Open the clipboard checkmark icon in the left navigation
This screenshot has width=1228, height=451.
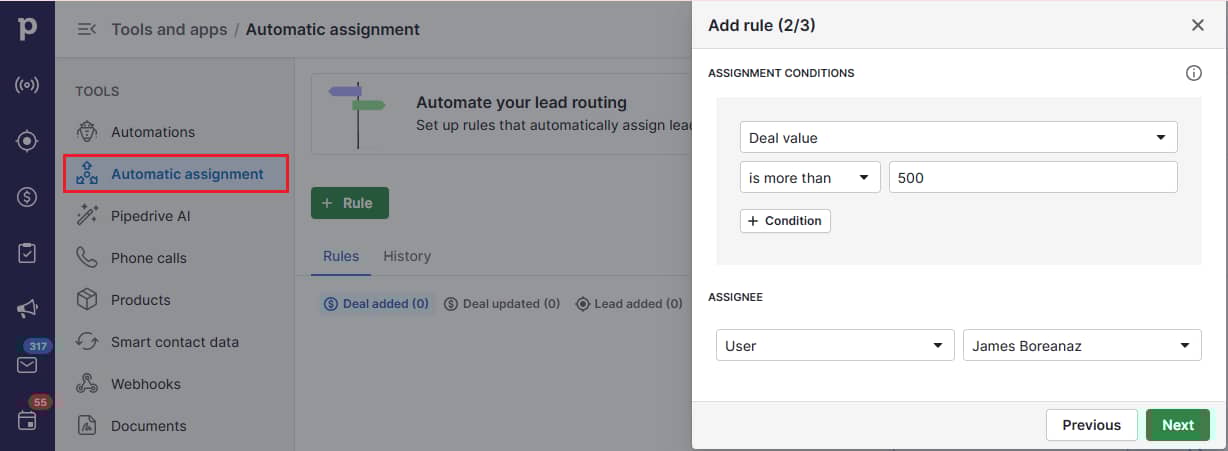[27, 253]
